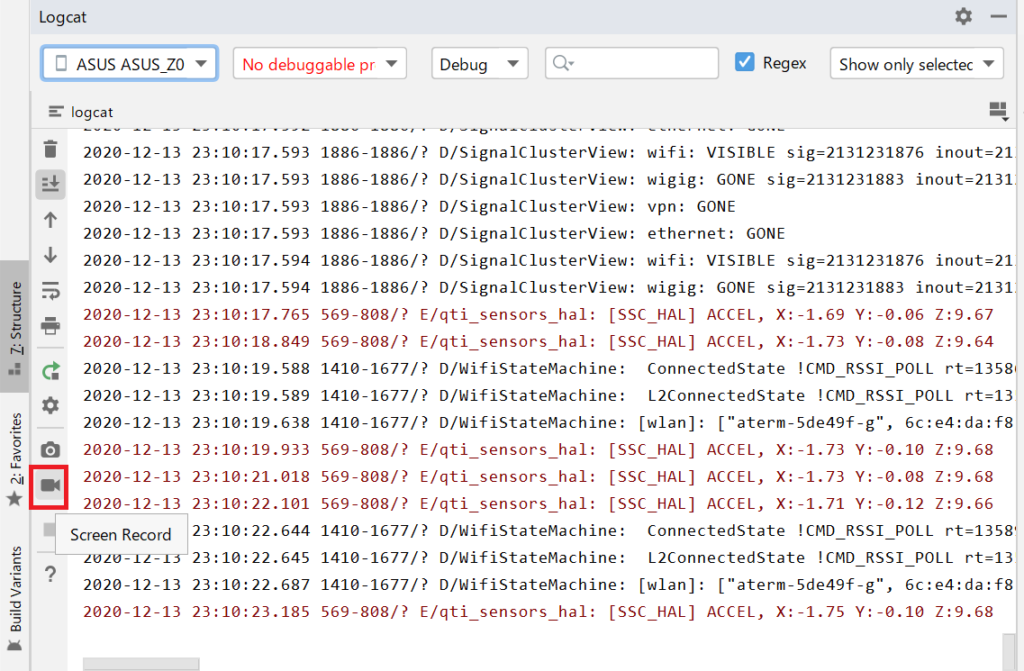
Task: Toggle the Regex checkbox
Action: (744, 62)
